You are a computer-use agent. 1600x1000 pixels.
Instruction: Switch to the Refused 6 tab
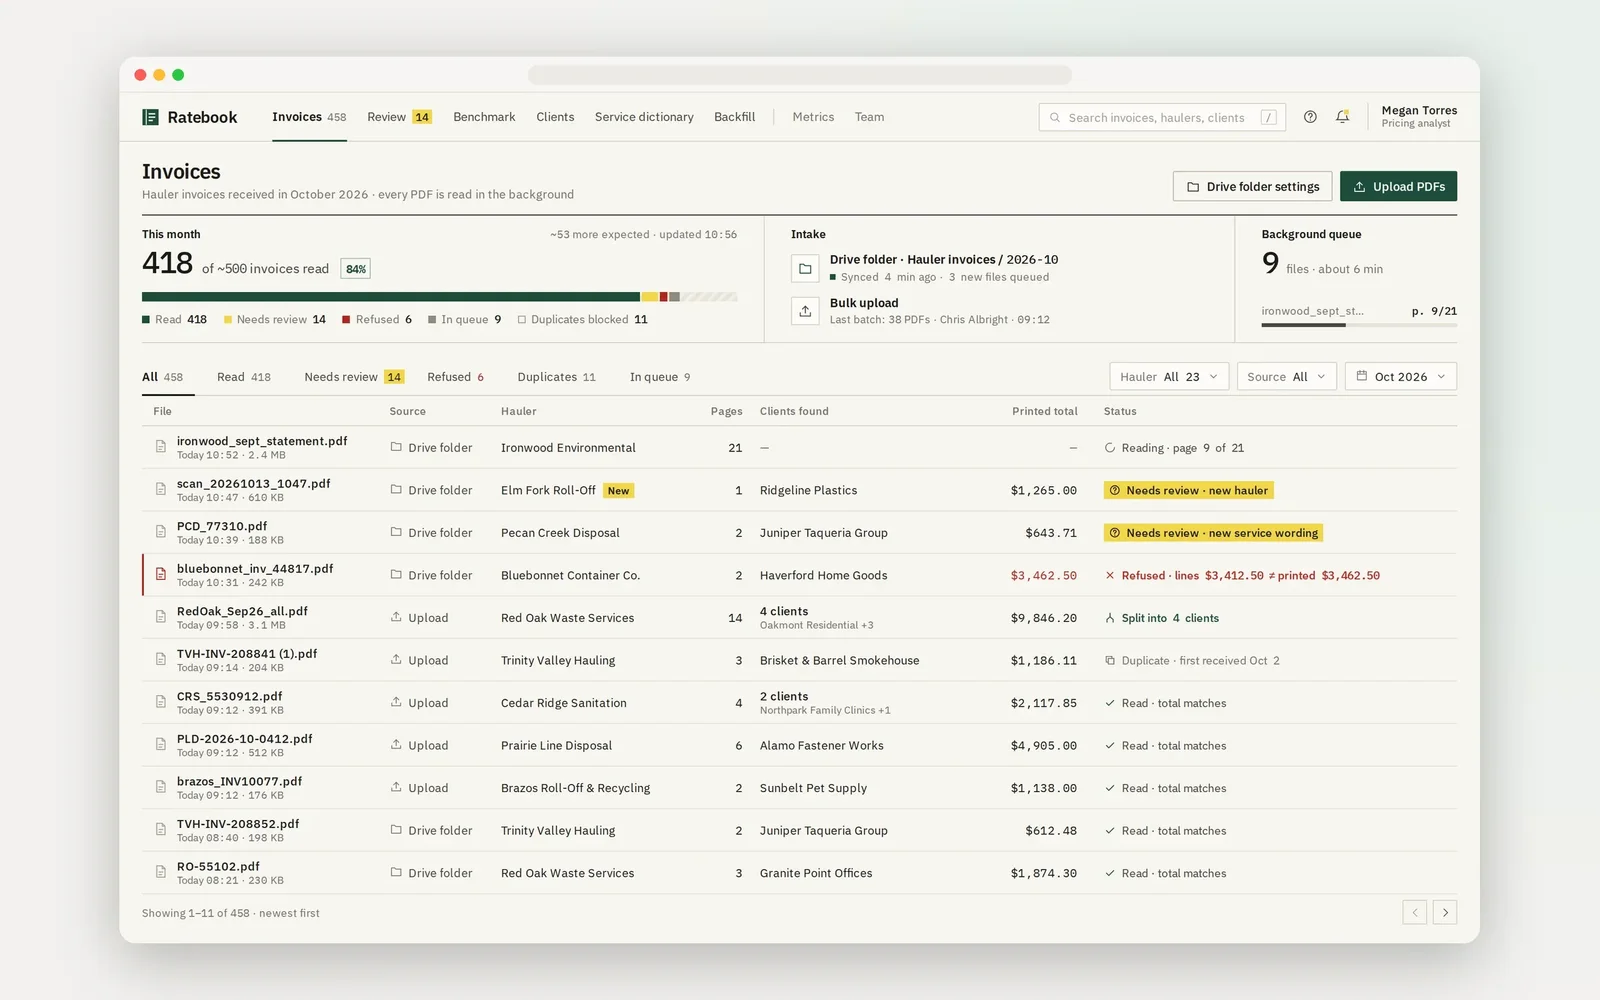[455, 377]
